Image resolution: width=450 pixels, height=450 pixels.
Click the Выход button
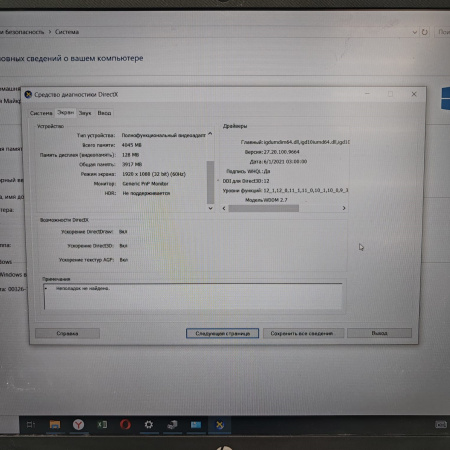click(379, 333)
